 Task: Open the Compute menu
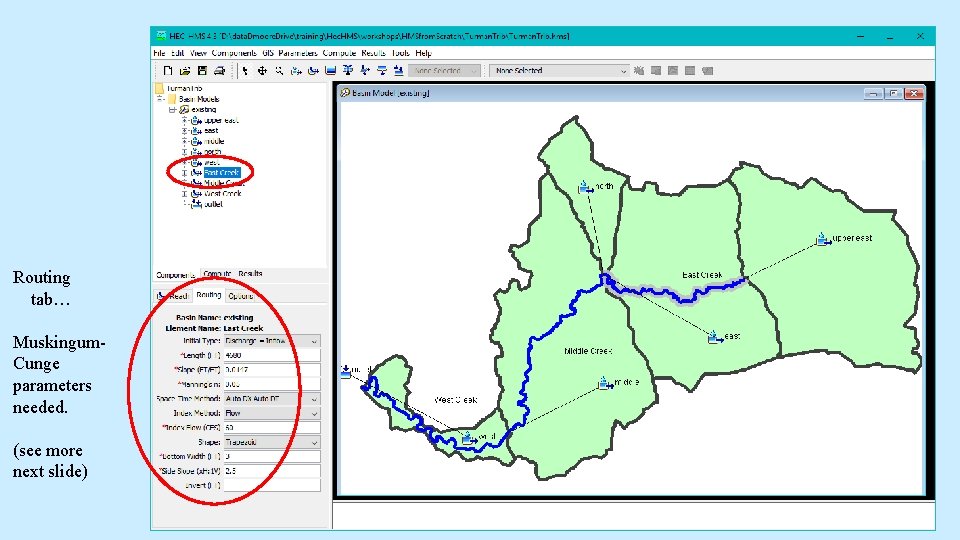pyautogui.click(x=339, y=53)
